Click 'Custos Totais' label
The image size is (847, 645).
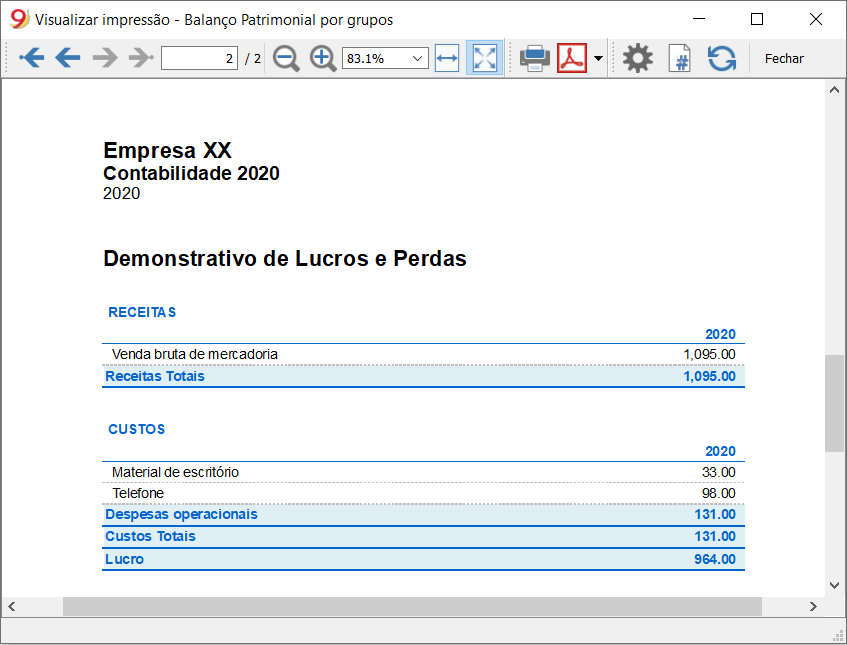pos(150,536)
